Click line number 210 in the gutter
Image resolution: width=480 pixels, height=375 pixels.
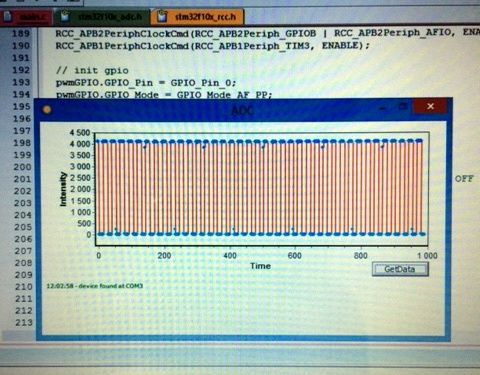click(23, 287)
